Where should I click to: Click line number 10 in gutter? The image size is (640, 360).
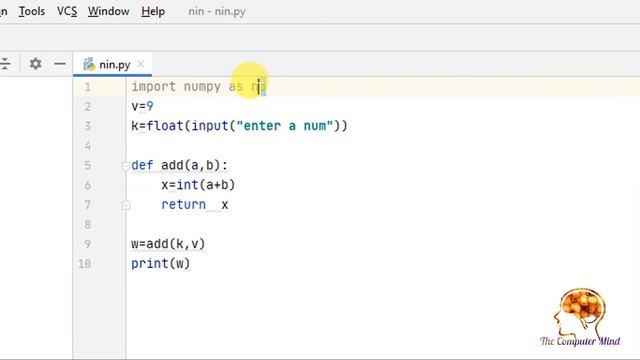pyautogui.click(x=84, y=264)
